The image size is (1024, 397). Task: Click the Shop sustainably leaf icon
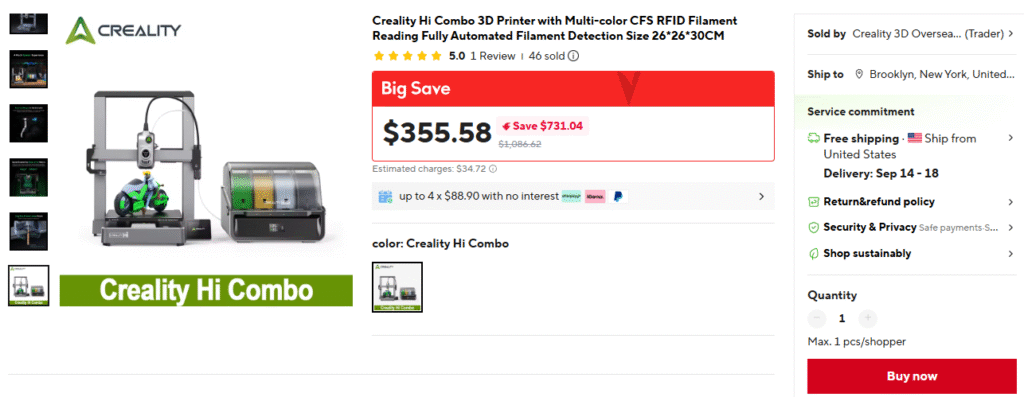coord(814,253)
